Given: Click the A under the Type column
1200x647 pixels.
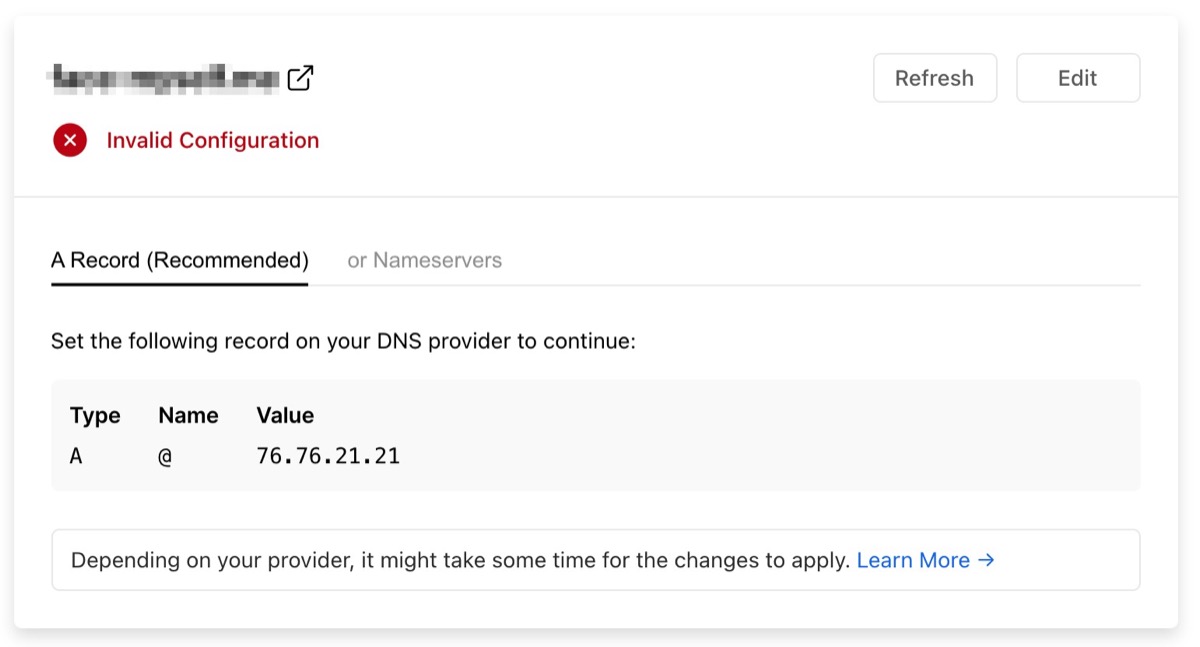Looking at the screenshot, I should point(75,455).
